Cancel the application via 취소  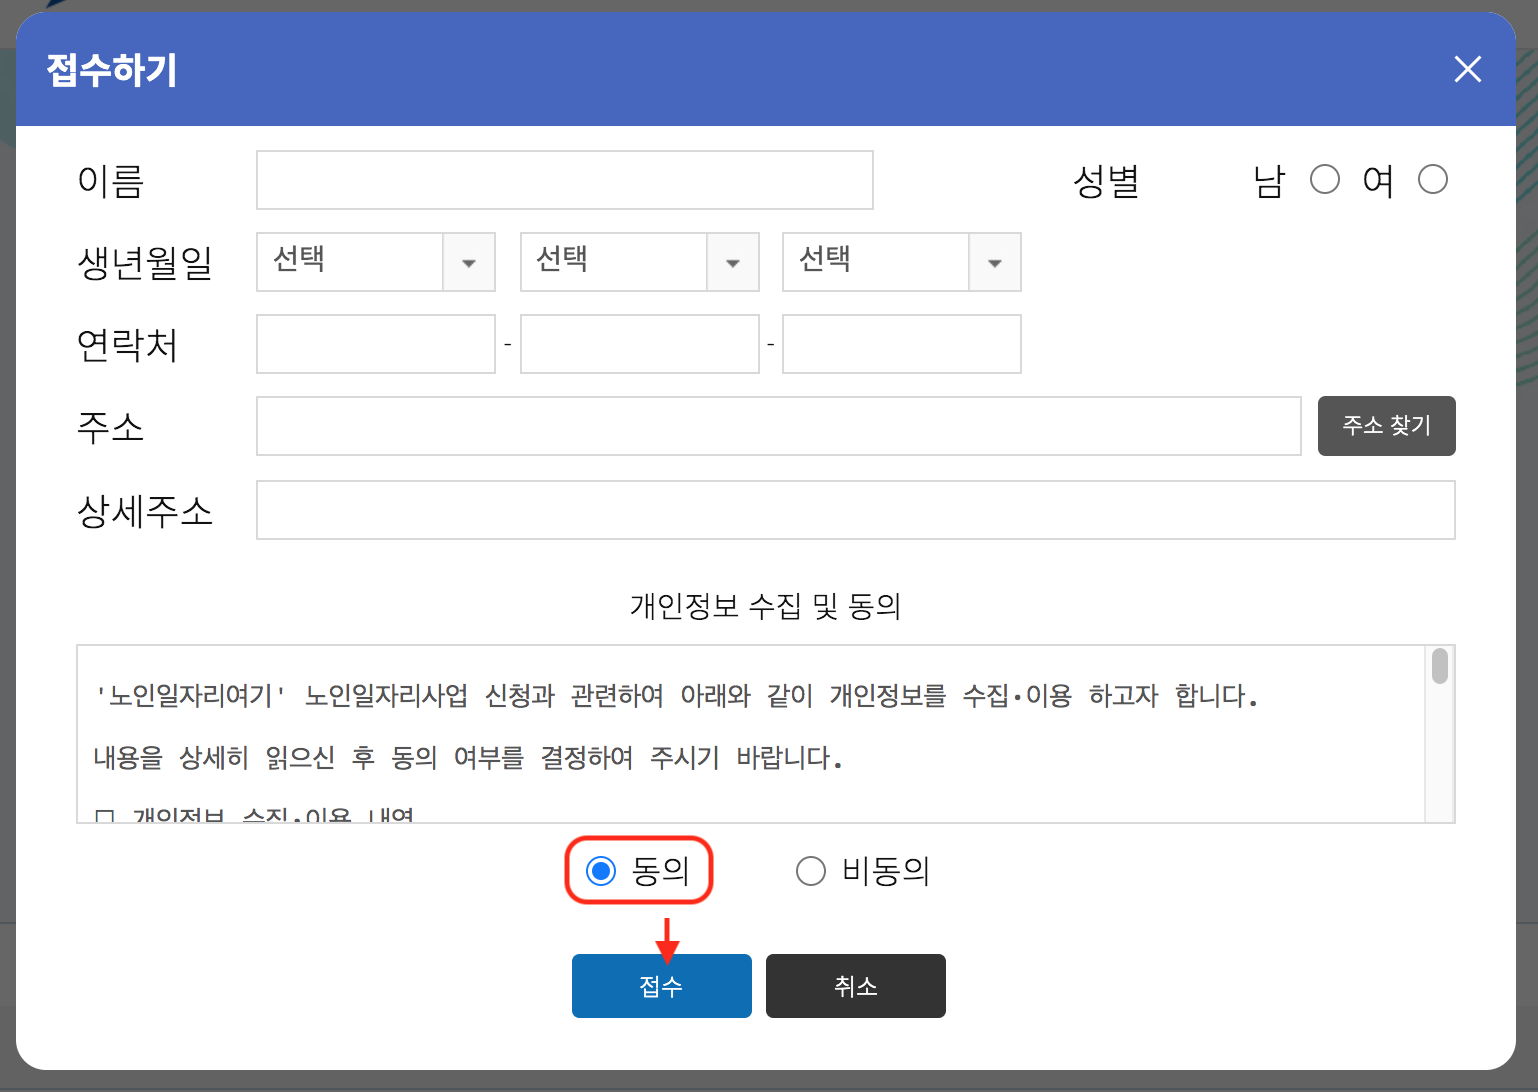tap(855, 986)
